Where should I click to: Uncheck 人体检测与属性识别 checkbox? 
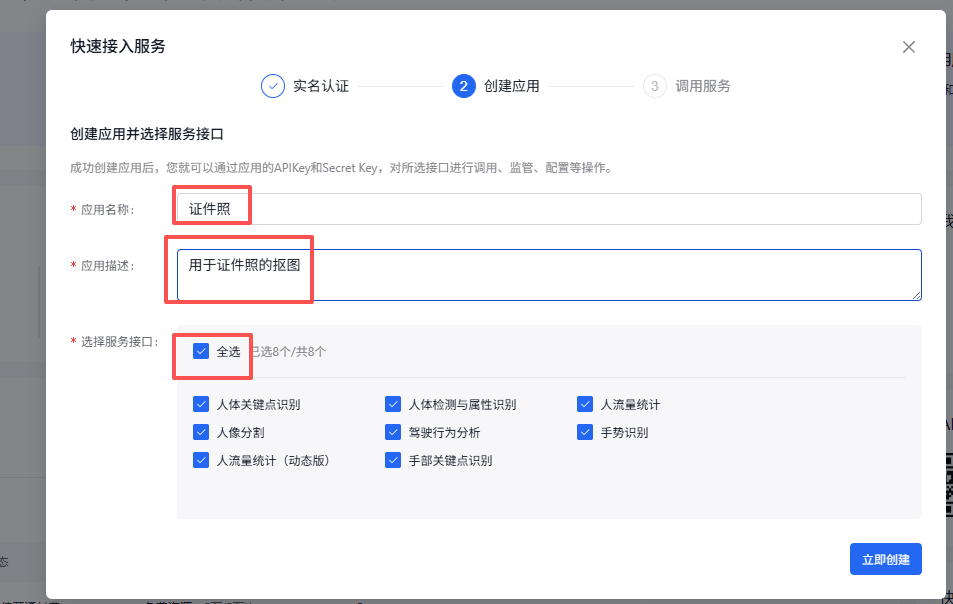click(393, 404)
